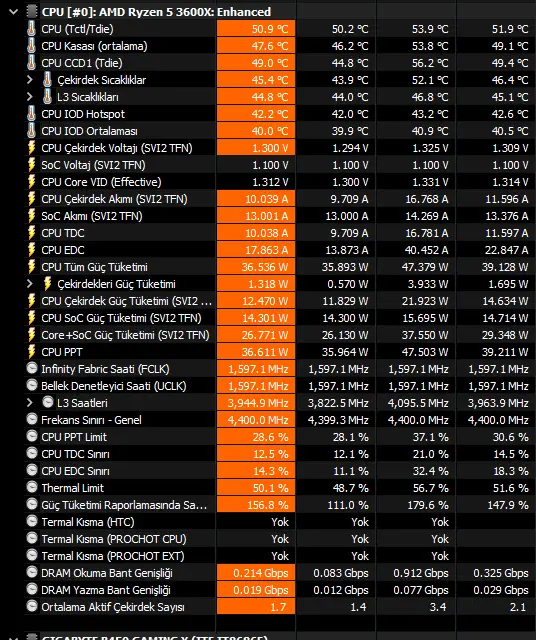This screenshot has height=640, width=536.
Task: Click lightning icon beside CPU EDC
Action: [x=31, y=250]
